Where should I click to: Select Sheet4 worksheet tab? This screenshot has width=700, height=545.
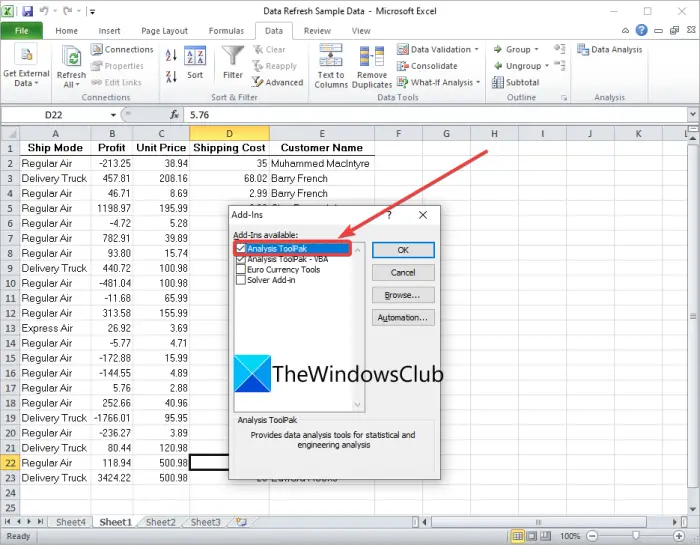click(x=71, y=522)
